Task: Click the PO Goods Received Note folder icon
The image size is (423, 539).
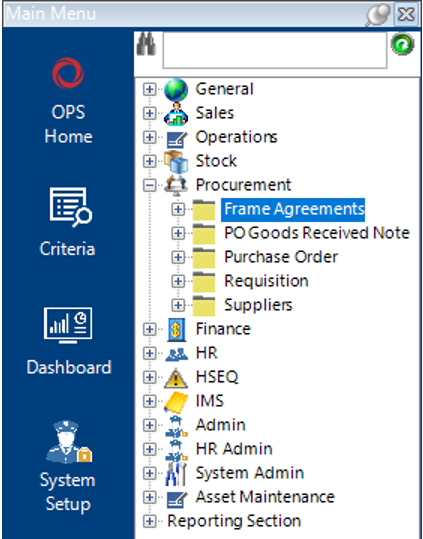Action: point(204,234)
